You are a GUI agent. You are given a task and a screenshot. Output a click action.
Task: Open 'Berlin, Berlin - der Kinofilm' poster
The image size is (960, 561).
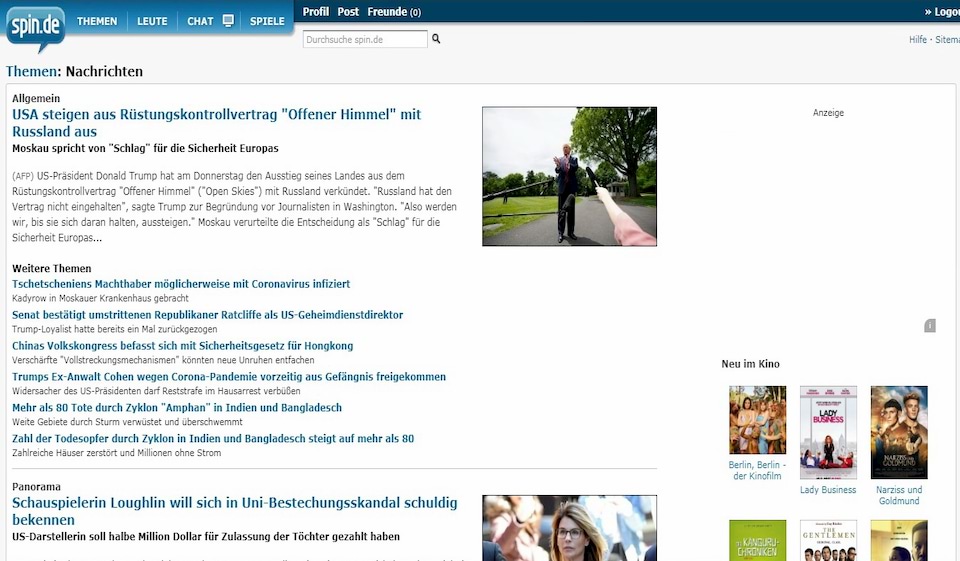pyautogui.click(x=757, y=420)
